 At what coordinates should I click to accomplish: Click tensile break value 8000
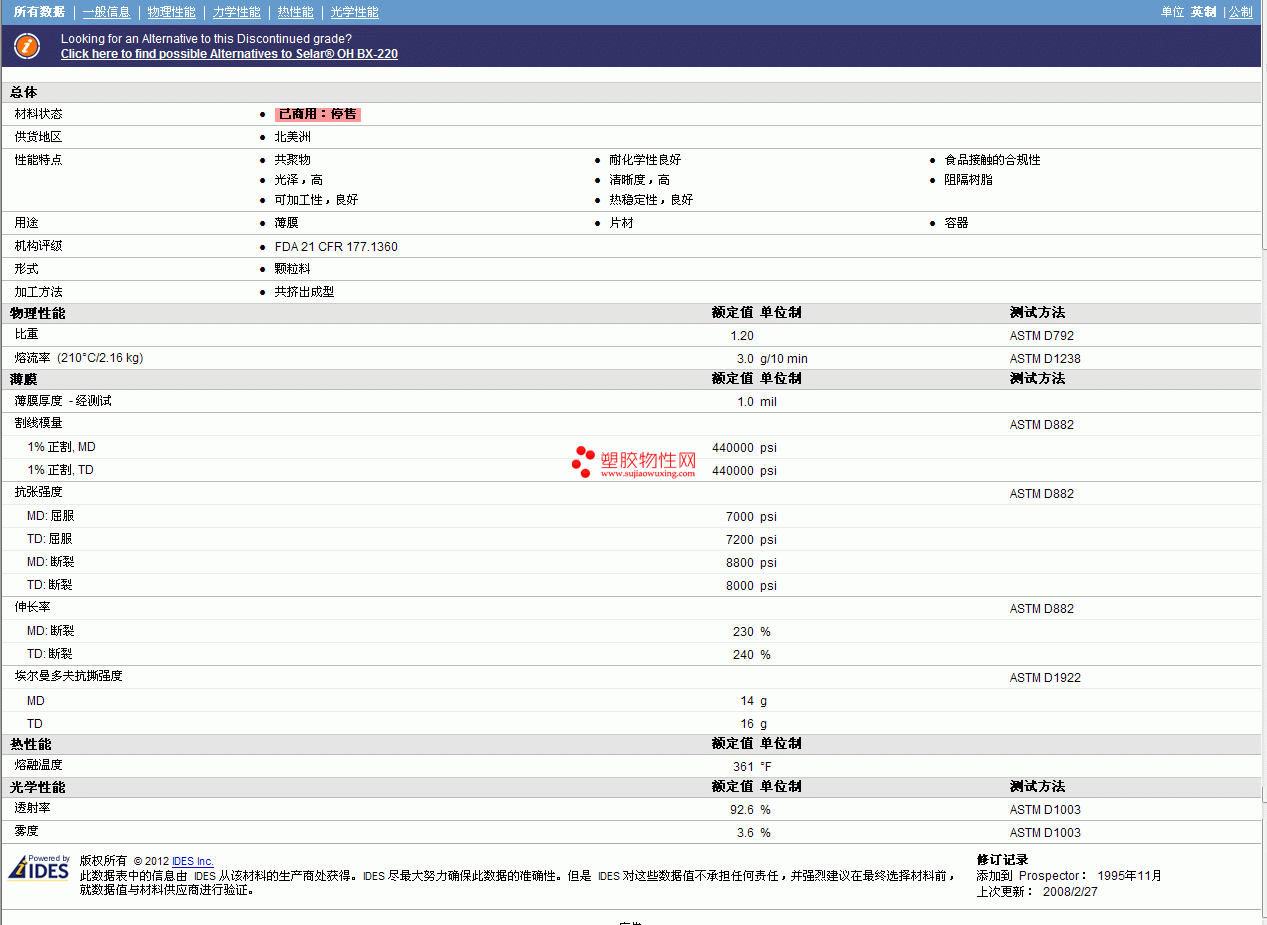click(740, 586)
